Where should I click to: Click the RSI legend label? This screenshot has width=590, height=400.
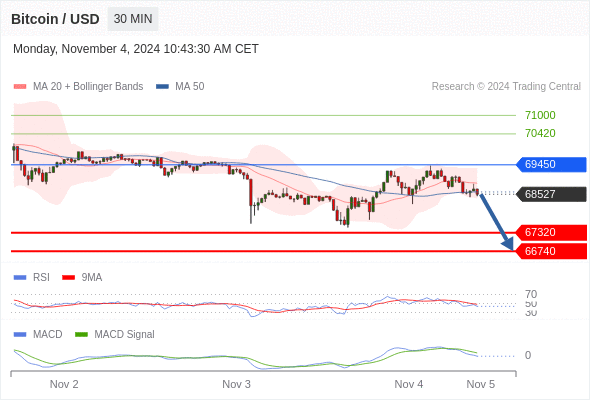(x=41, y=278)
